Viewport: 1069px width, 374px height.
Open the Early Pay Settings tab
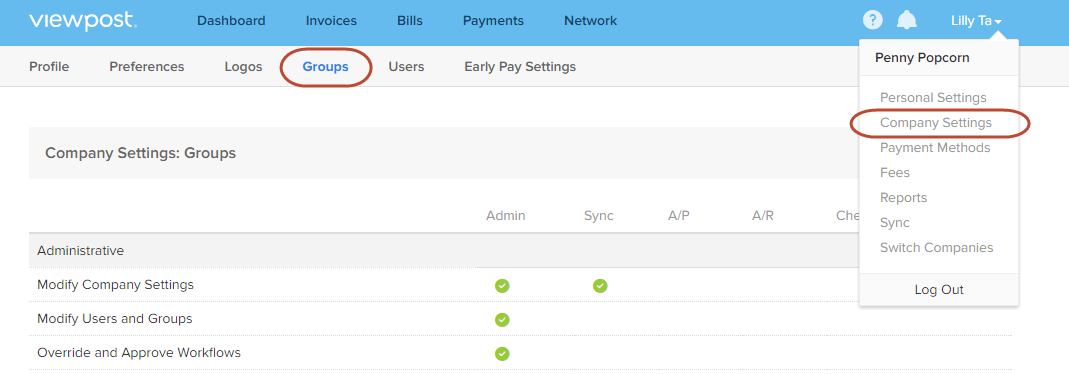520,67
